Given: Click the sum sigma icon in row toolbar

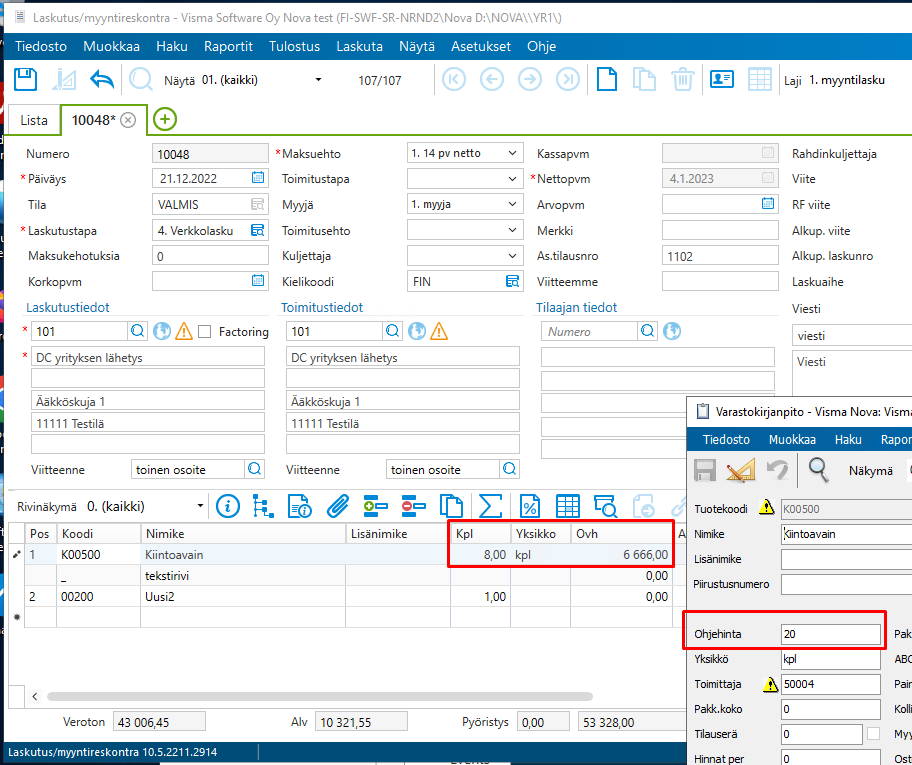Looking at the screenshot, I should (490, 506).
